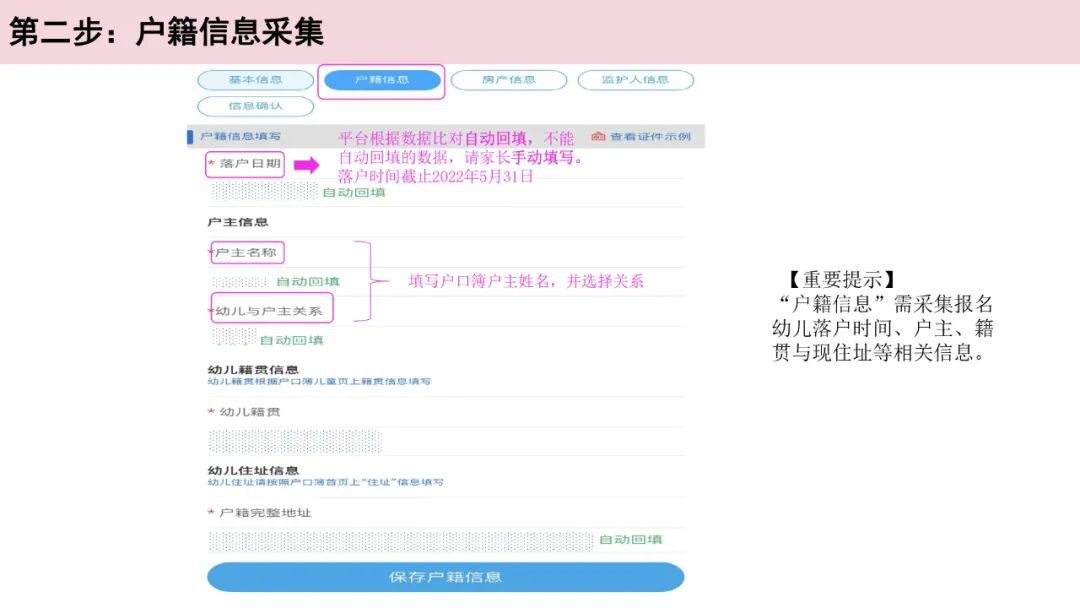Click the blurred 户籍完整地址 field
Viewport: 1080px width, 608px height.
point(400,541)
